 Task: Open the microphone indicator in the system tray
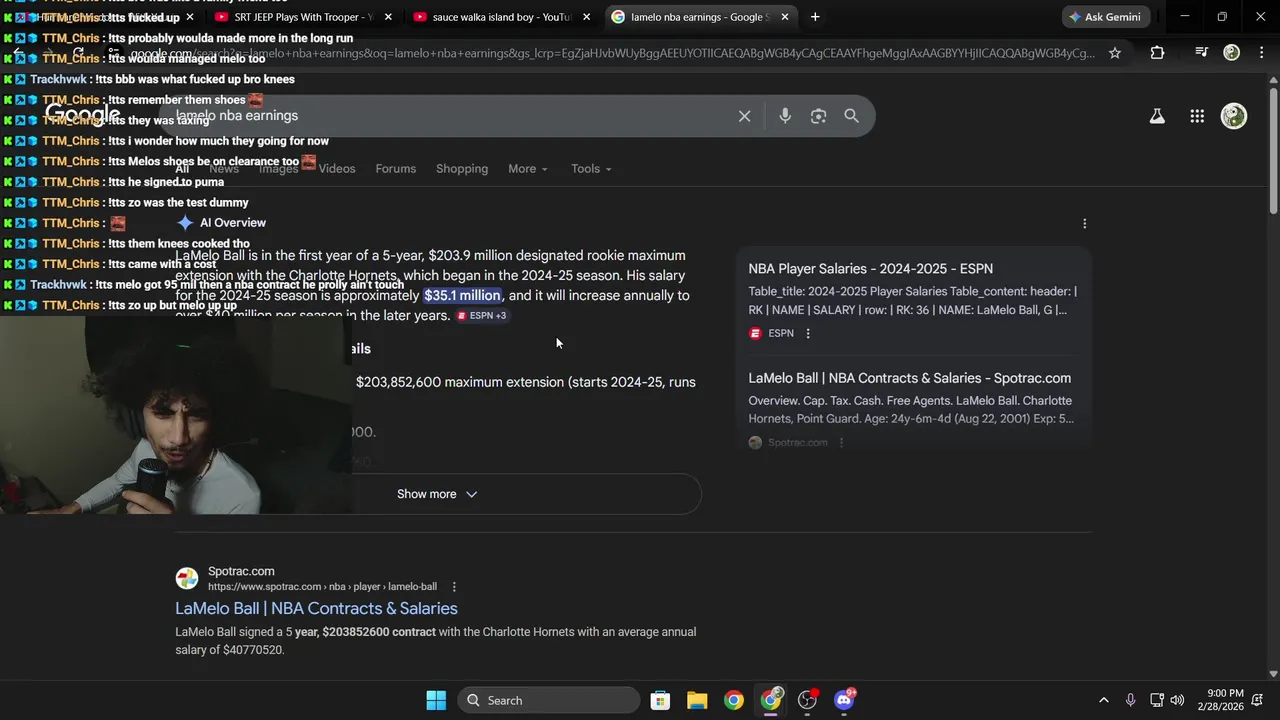tap(1130, 700)
